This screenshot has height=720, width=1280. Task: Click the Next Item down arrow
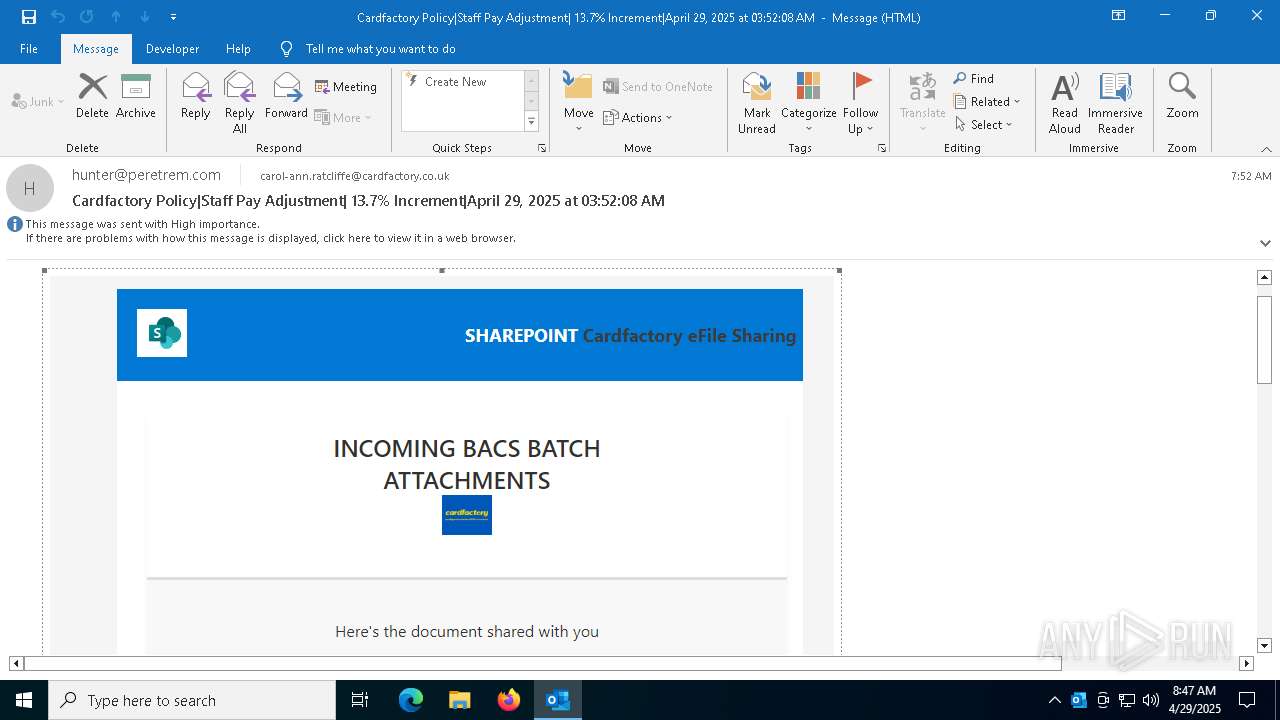pos(145,17)
